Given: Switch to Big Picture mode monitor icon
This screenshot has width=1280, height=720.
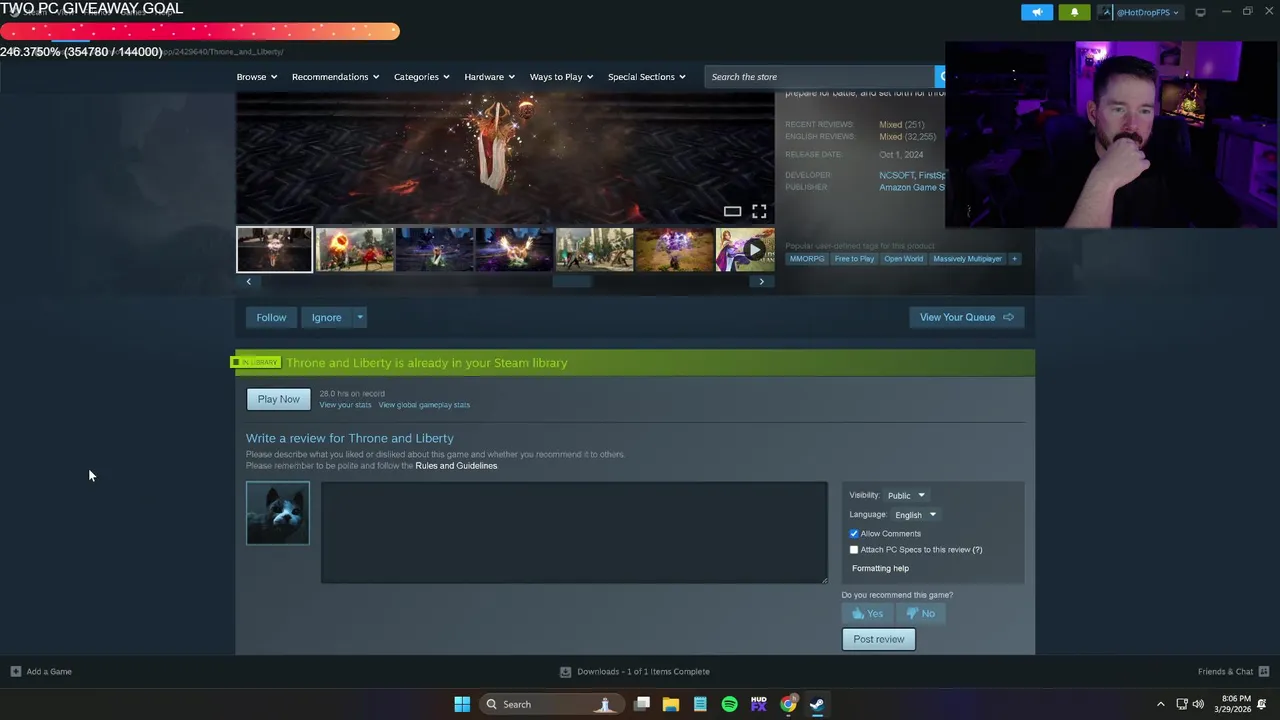Looking at the screenshot, I should pyautogui.click(x=1200, y=12).
